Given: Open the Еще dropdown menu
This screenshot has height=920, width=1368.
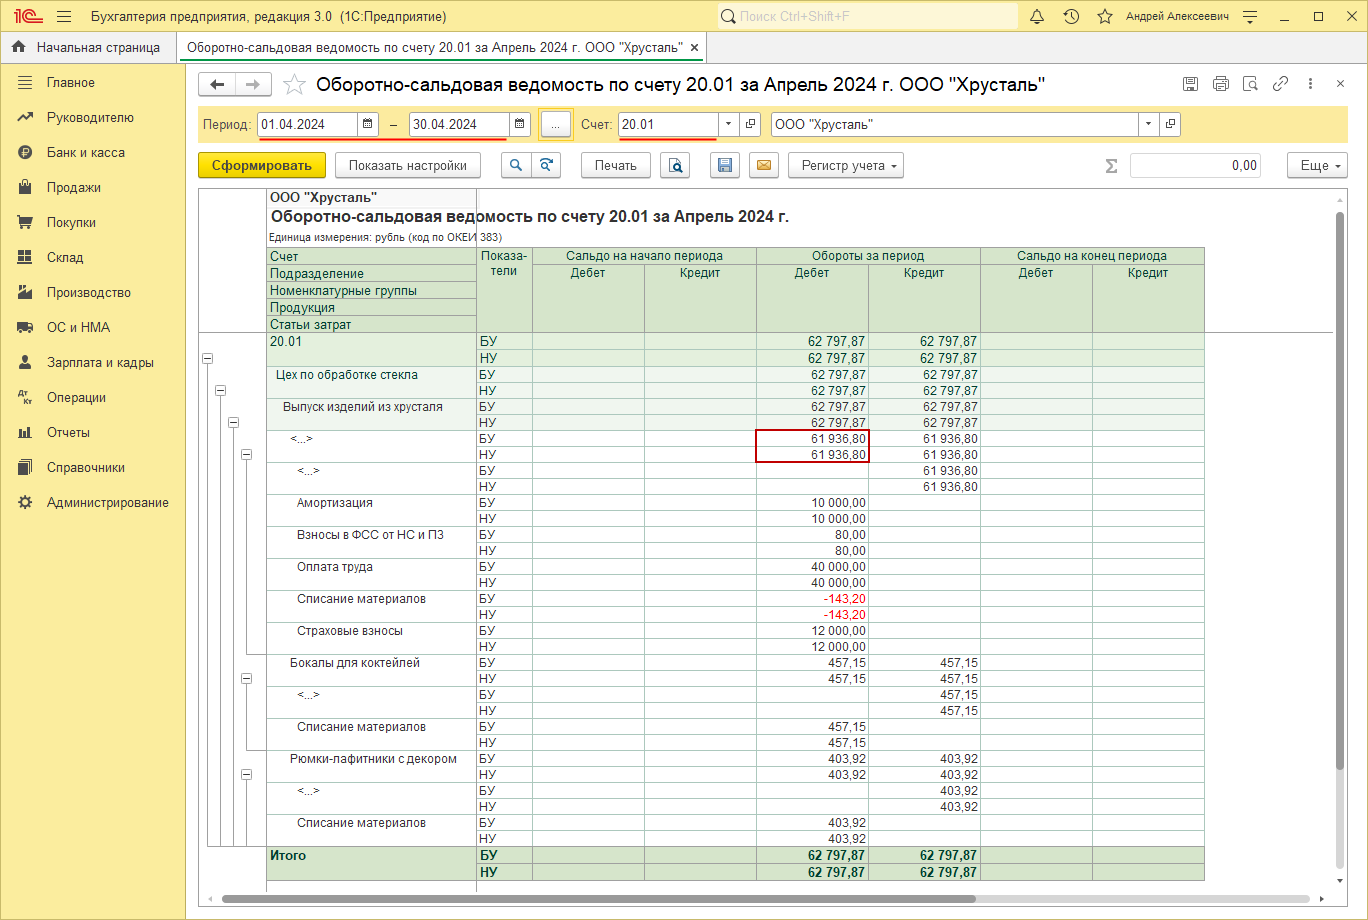Looking at the screenshot, I should pos(1317,166).
